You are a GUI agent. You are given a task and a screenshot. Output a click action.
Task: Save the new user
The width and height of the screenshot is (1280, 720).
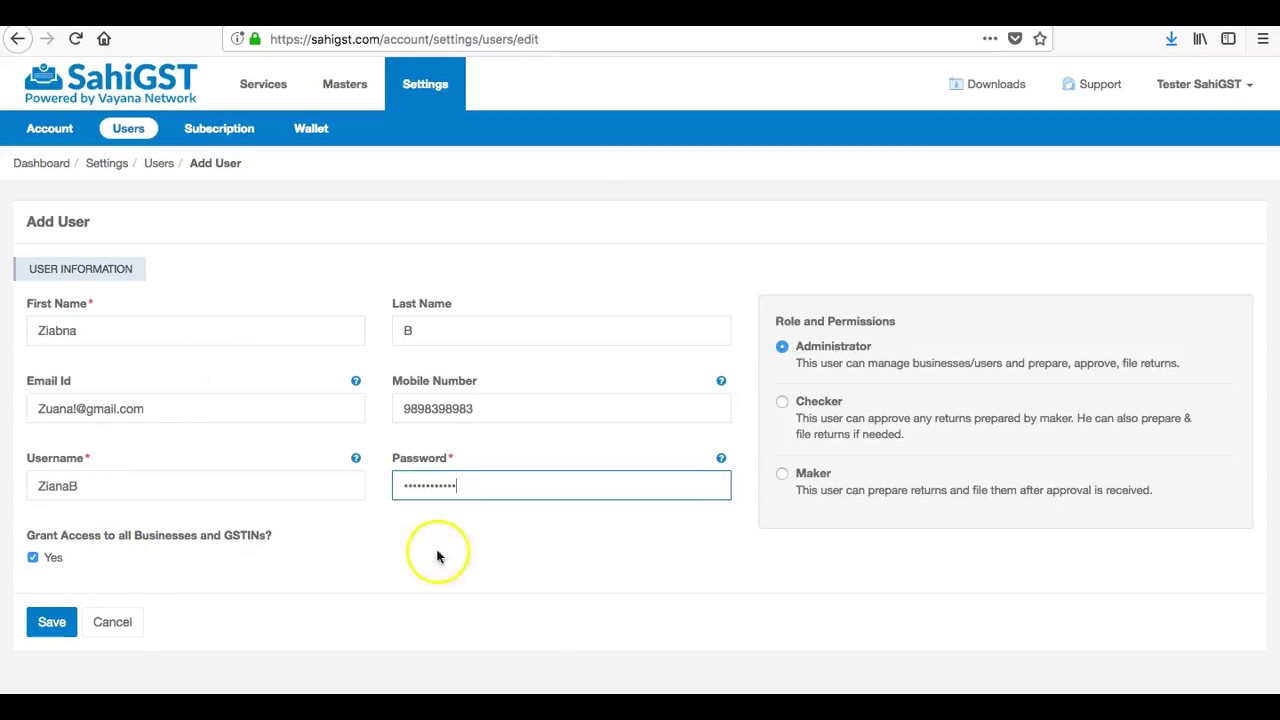pyautogui.click(x=52, y=622)
